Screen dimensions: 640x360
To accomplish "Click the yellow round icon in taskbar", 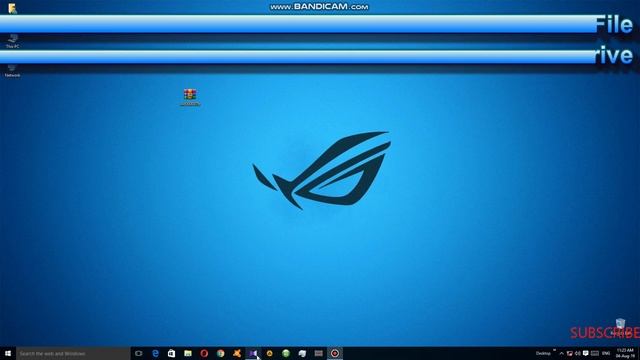I will click(269, 353).
